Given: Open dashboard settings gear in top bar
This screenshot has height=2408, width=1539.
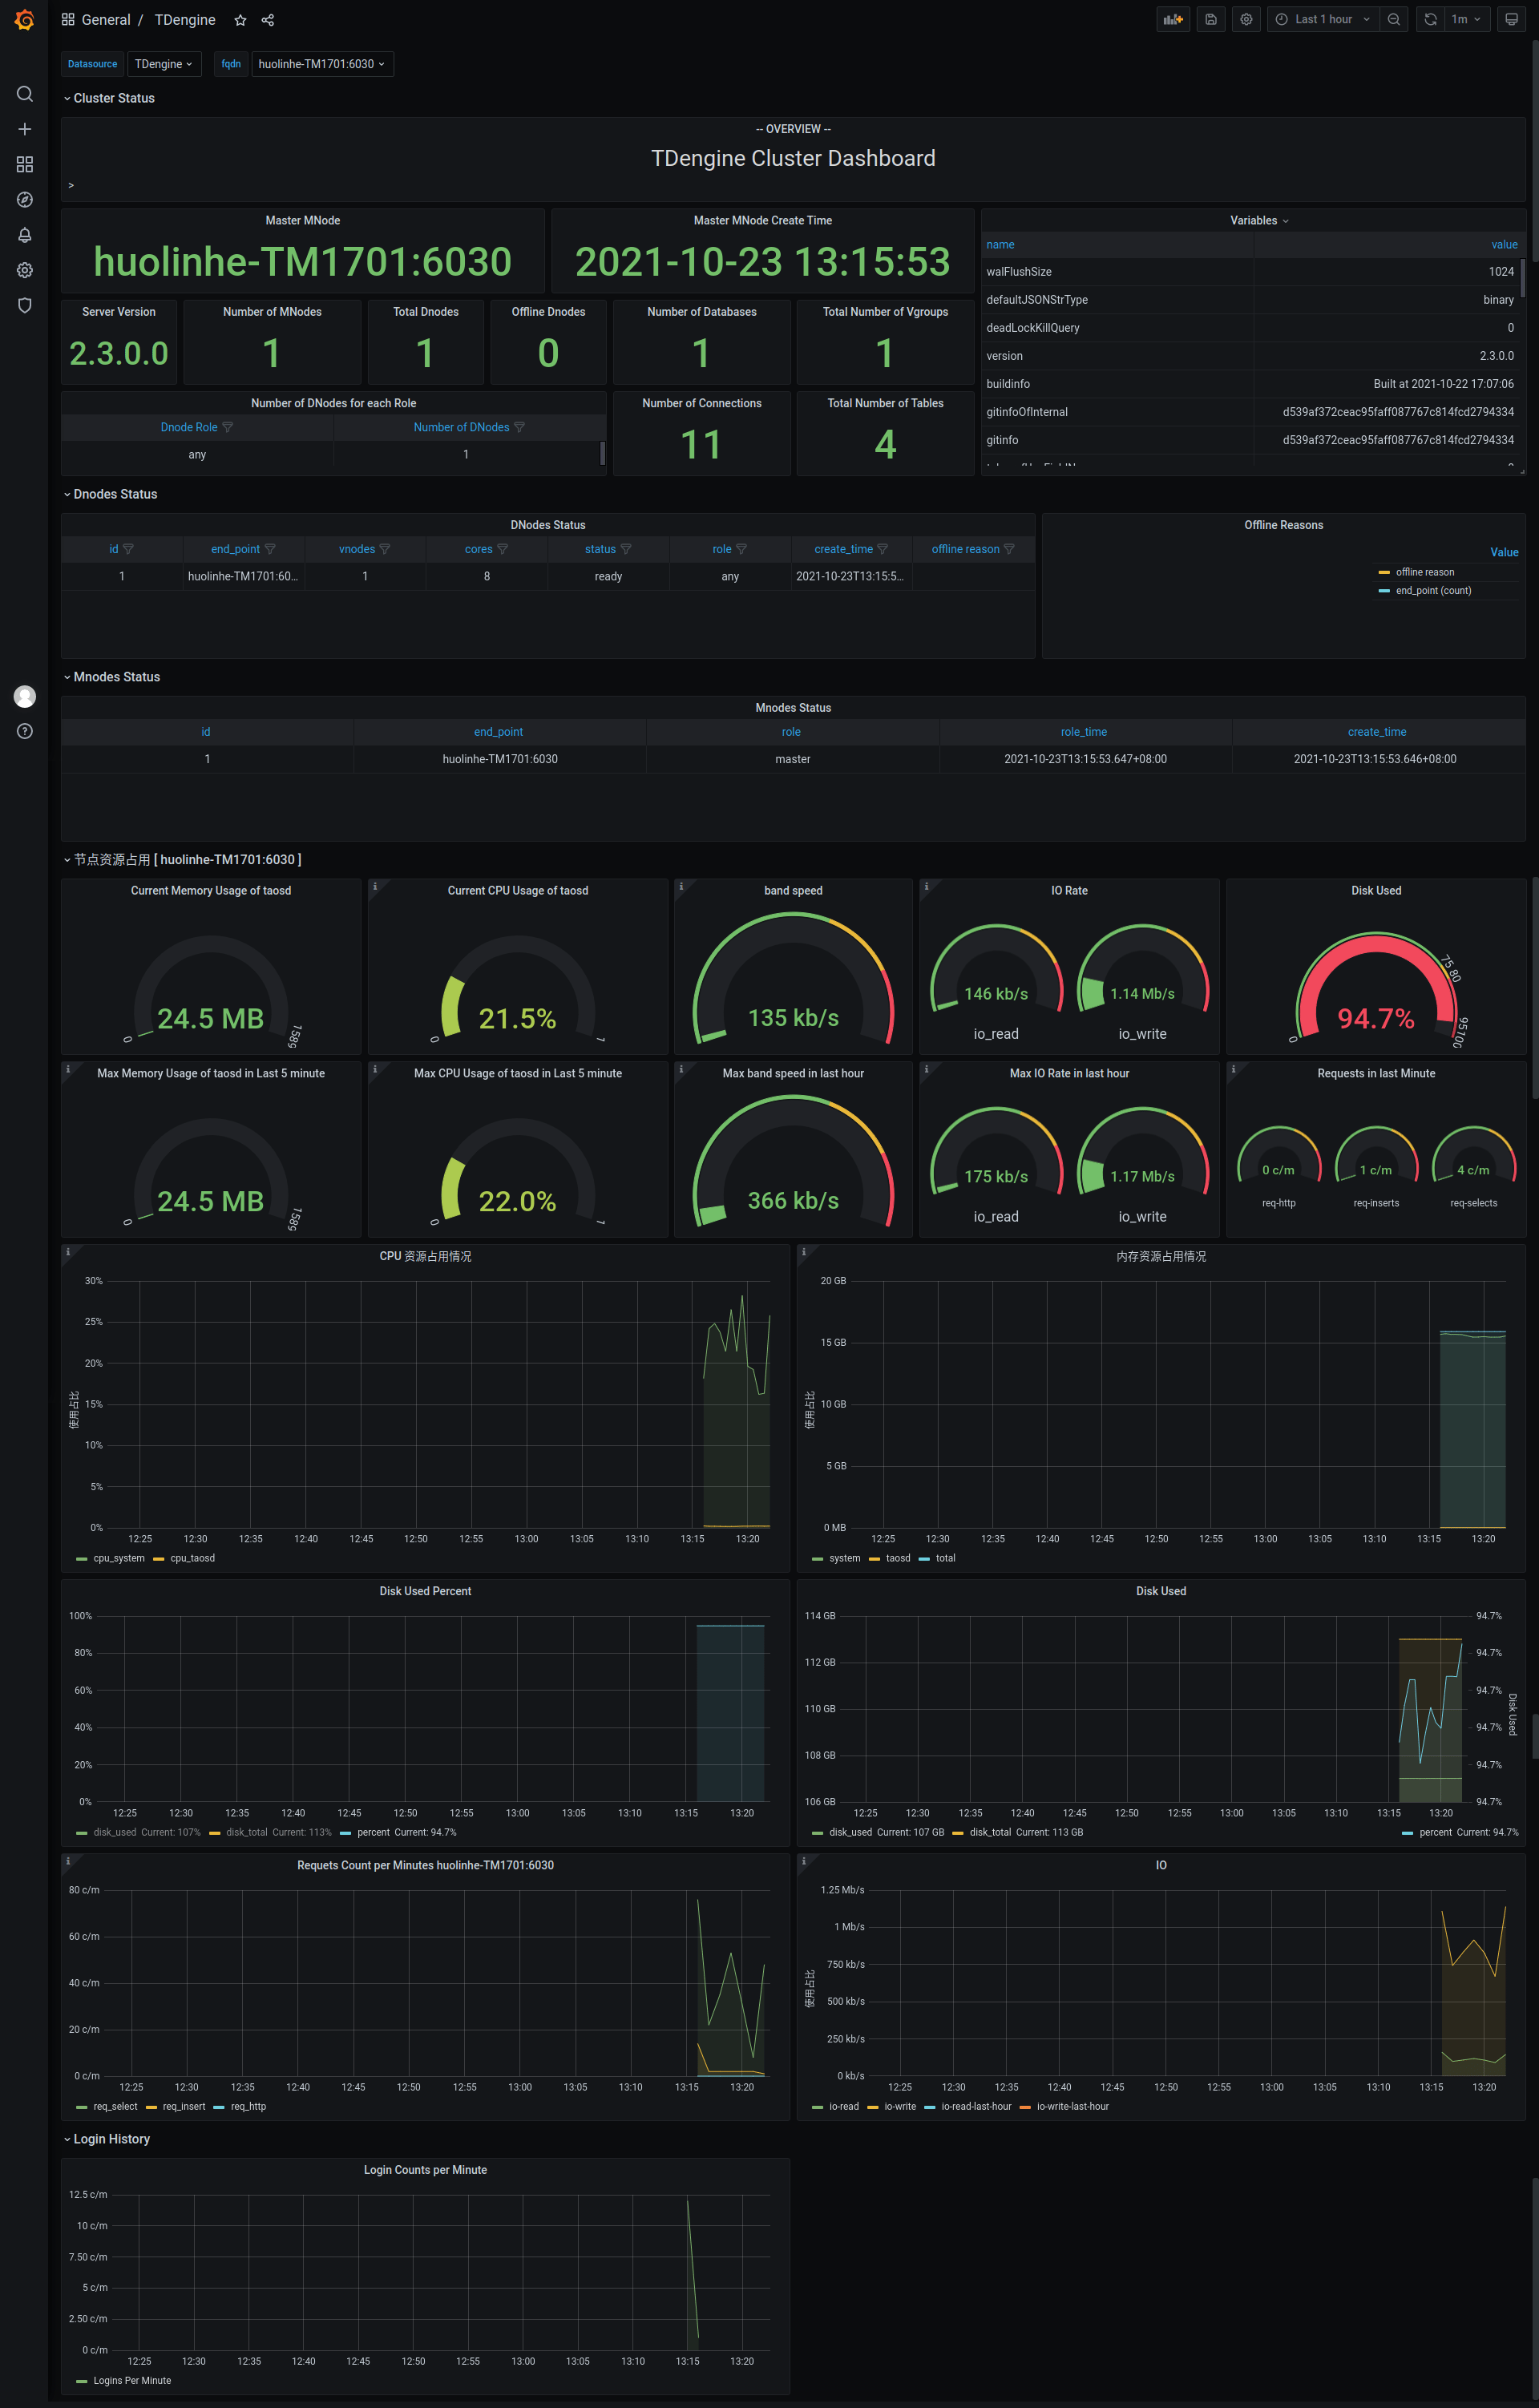Looking at the screenshot, I should point(1246,19).
